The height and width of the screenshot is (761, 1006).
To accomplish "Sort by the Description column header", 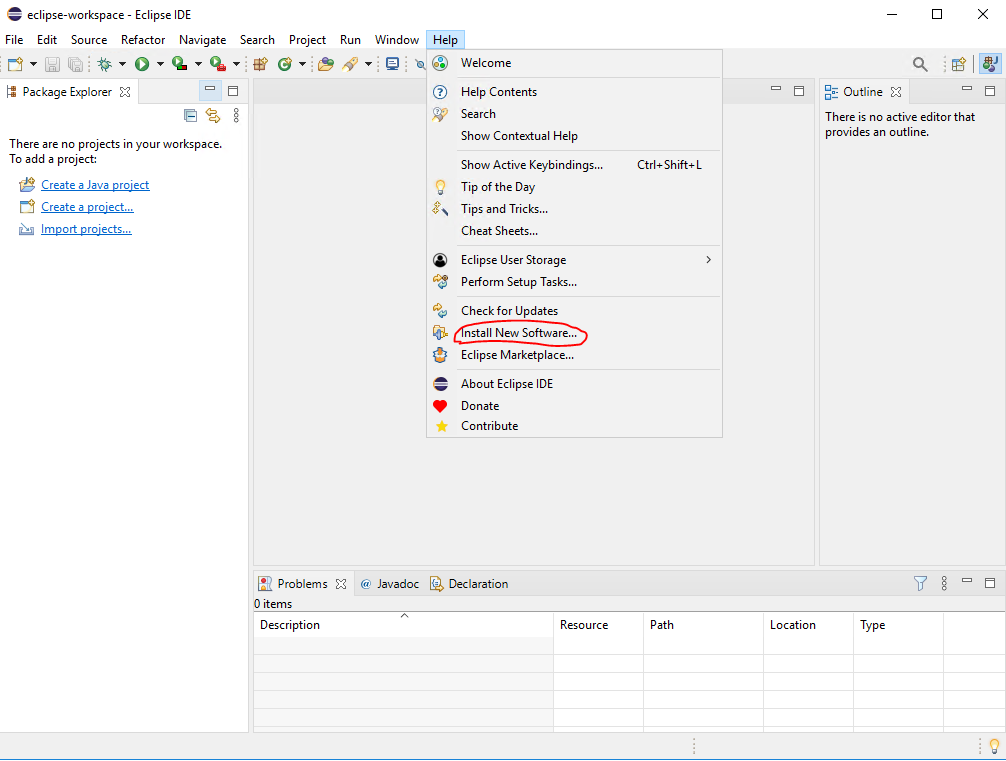I will pyautogui.click(x=404, y=624).
